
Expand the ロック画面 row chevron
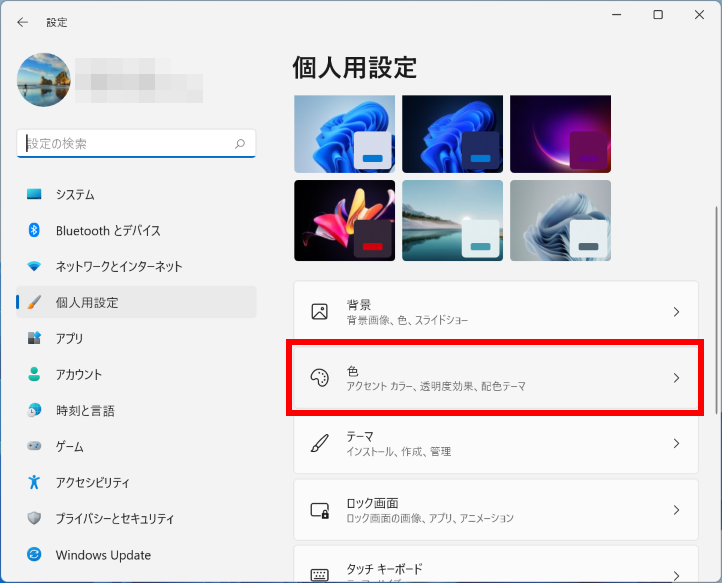(676, 510)
